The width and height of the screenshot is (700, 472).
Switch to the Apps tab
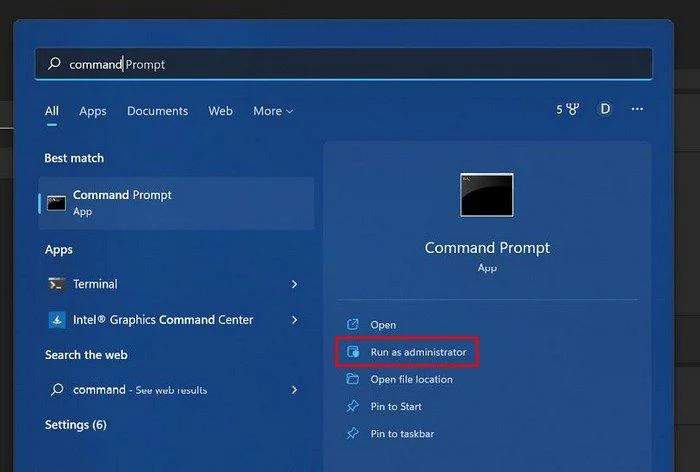click(x=93, y=111)
